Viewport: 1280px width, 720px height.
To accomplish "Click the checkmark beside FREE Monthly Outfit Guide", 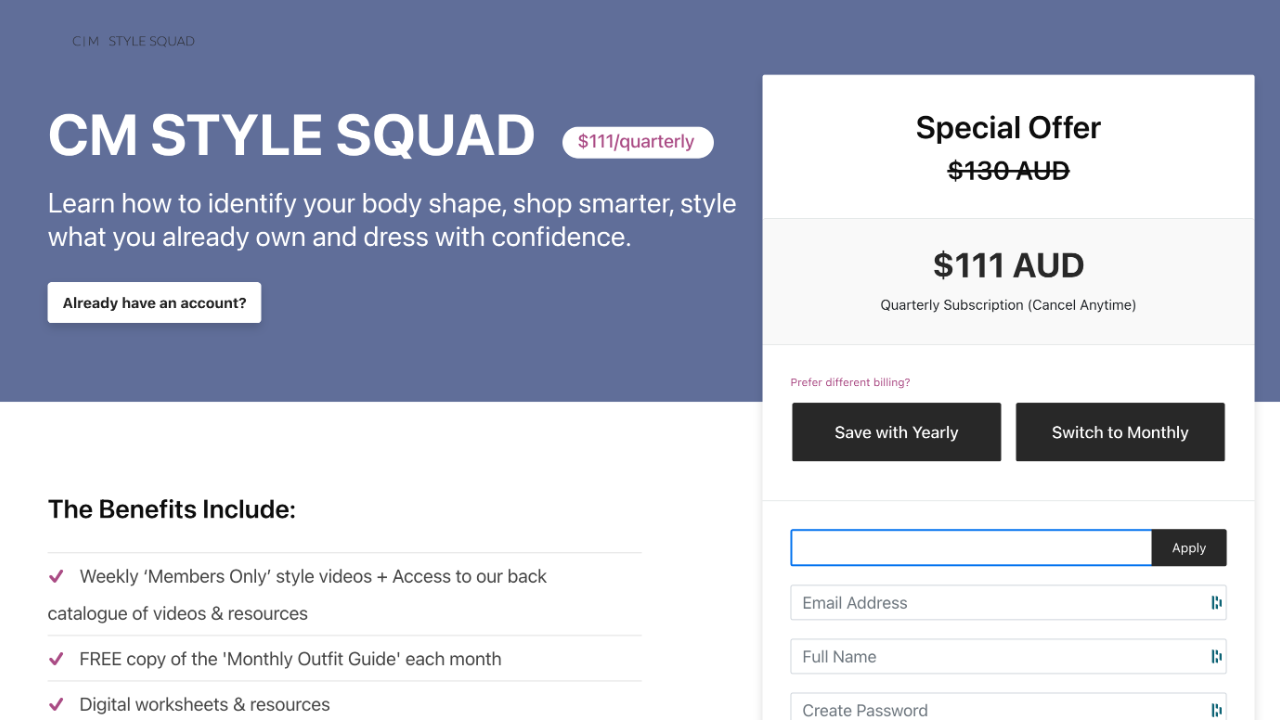I will pos(57,659).
